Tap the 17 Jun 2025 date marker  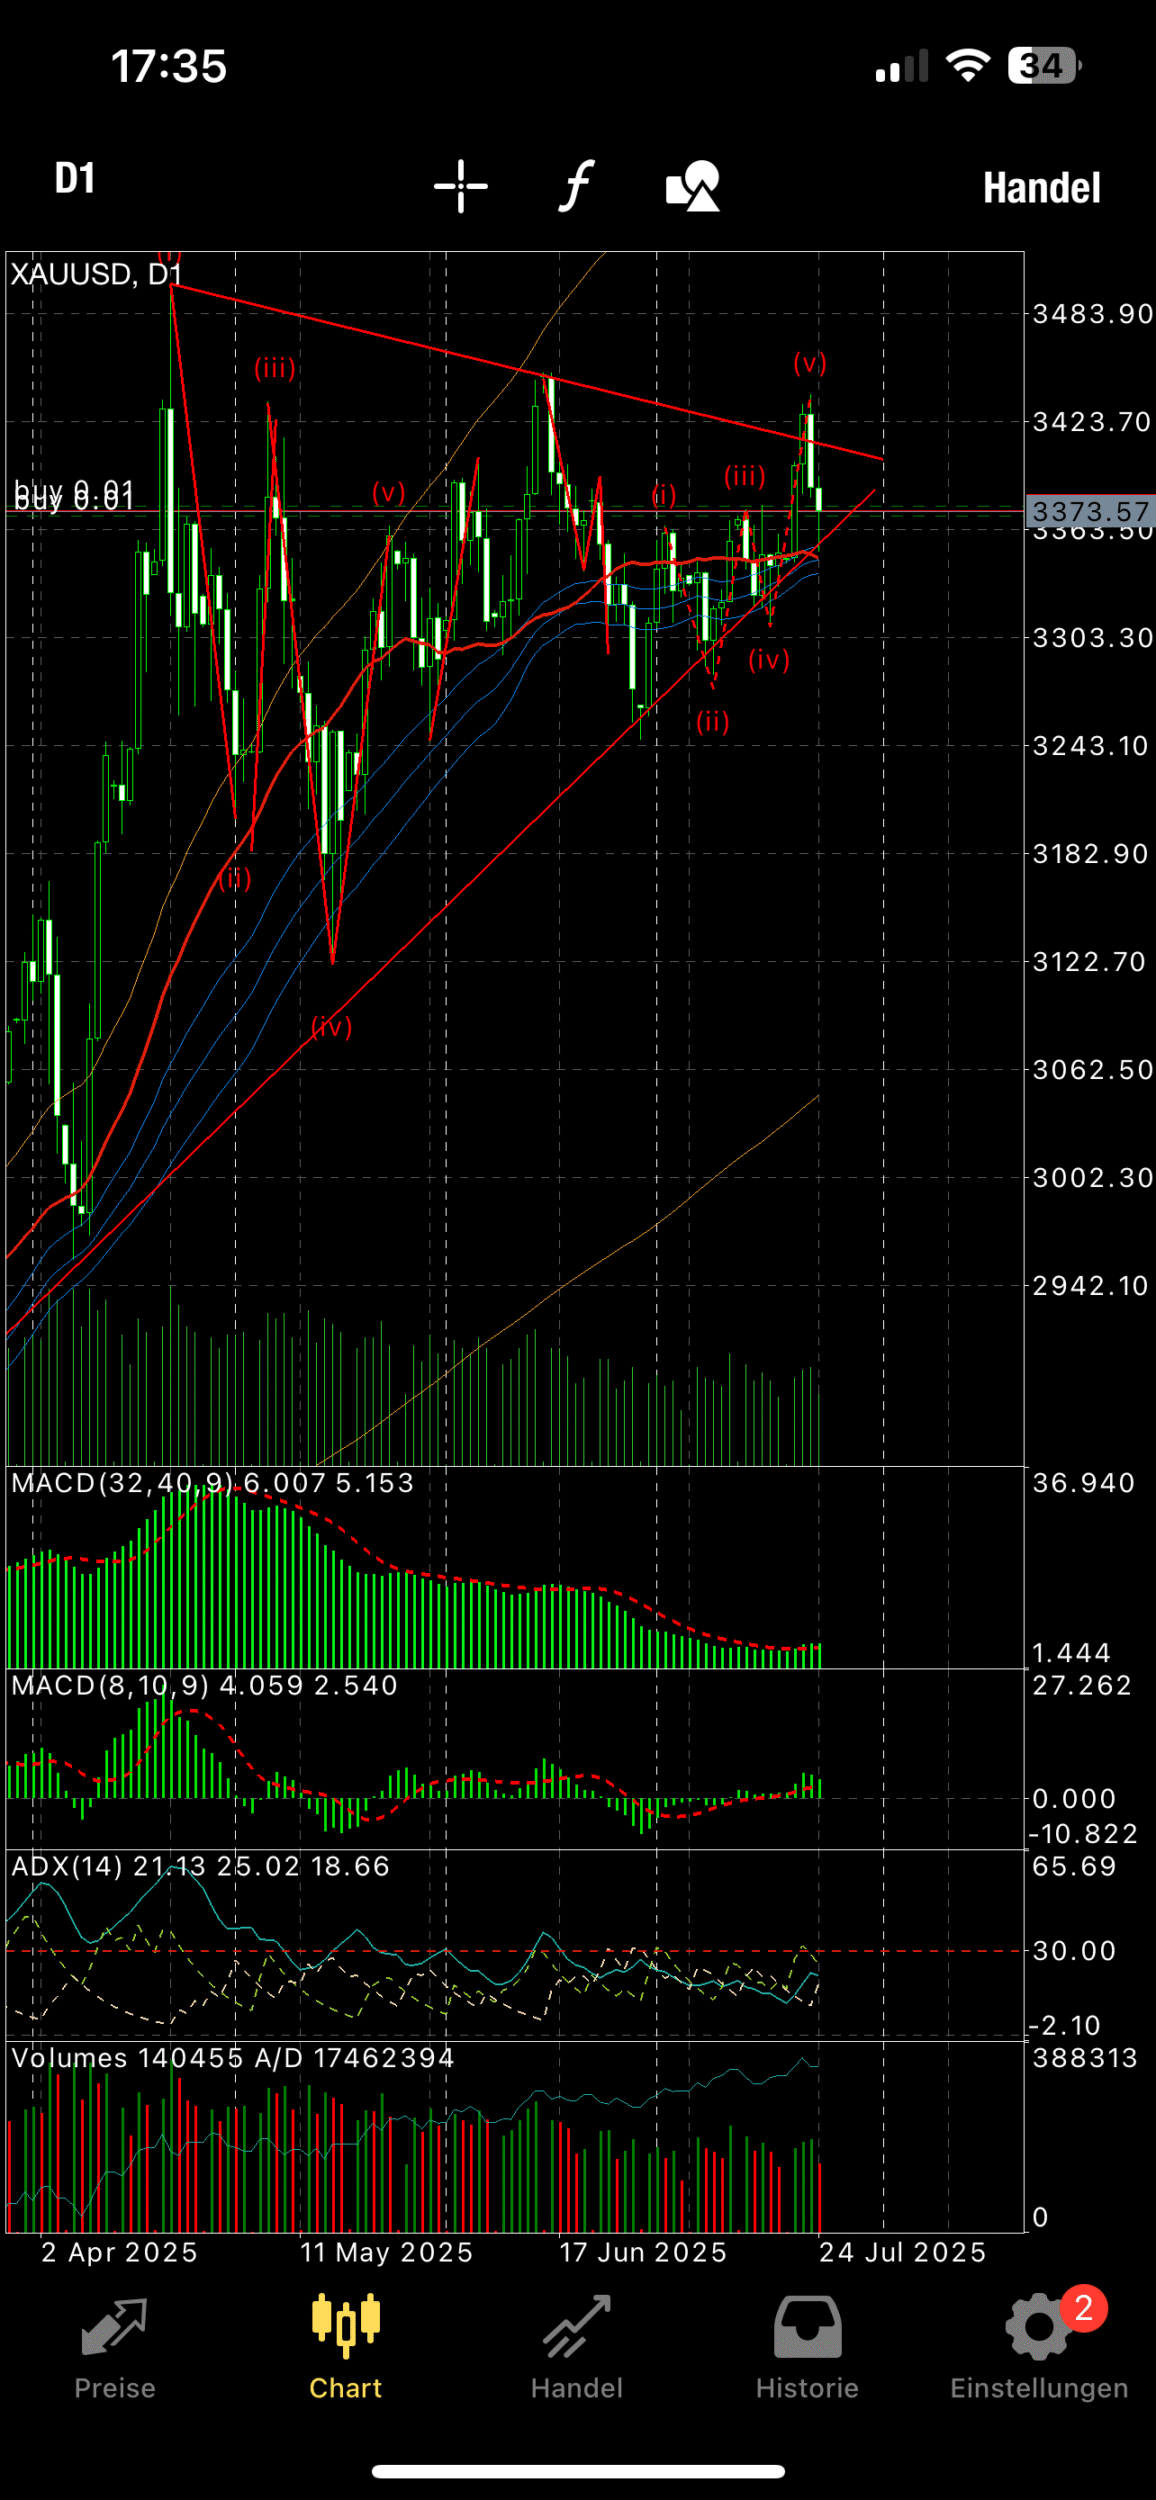(642, 2253)
